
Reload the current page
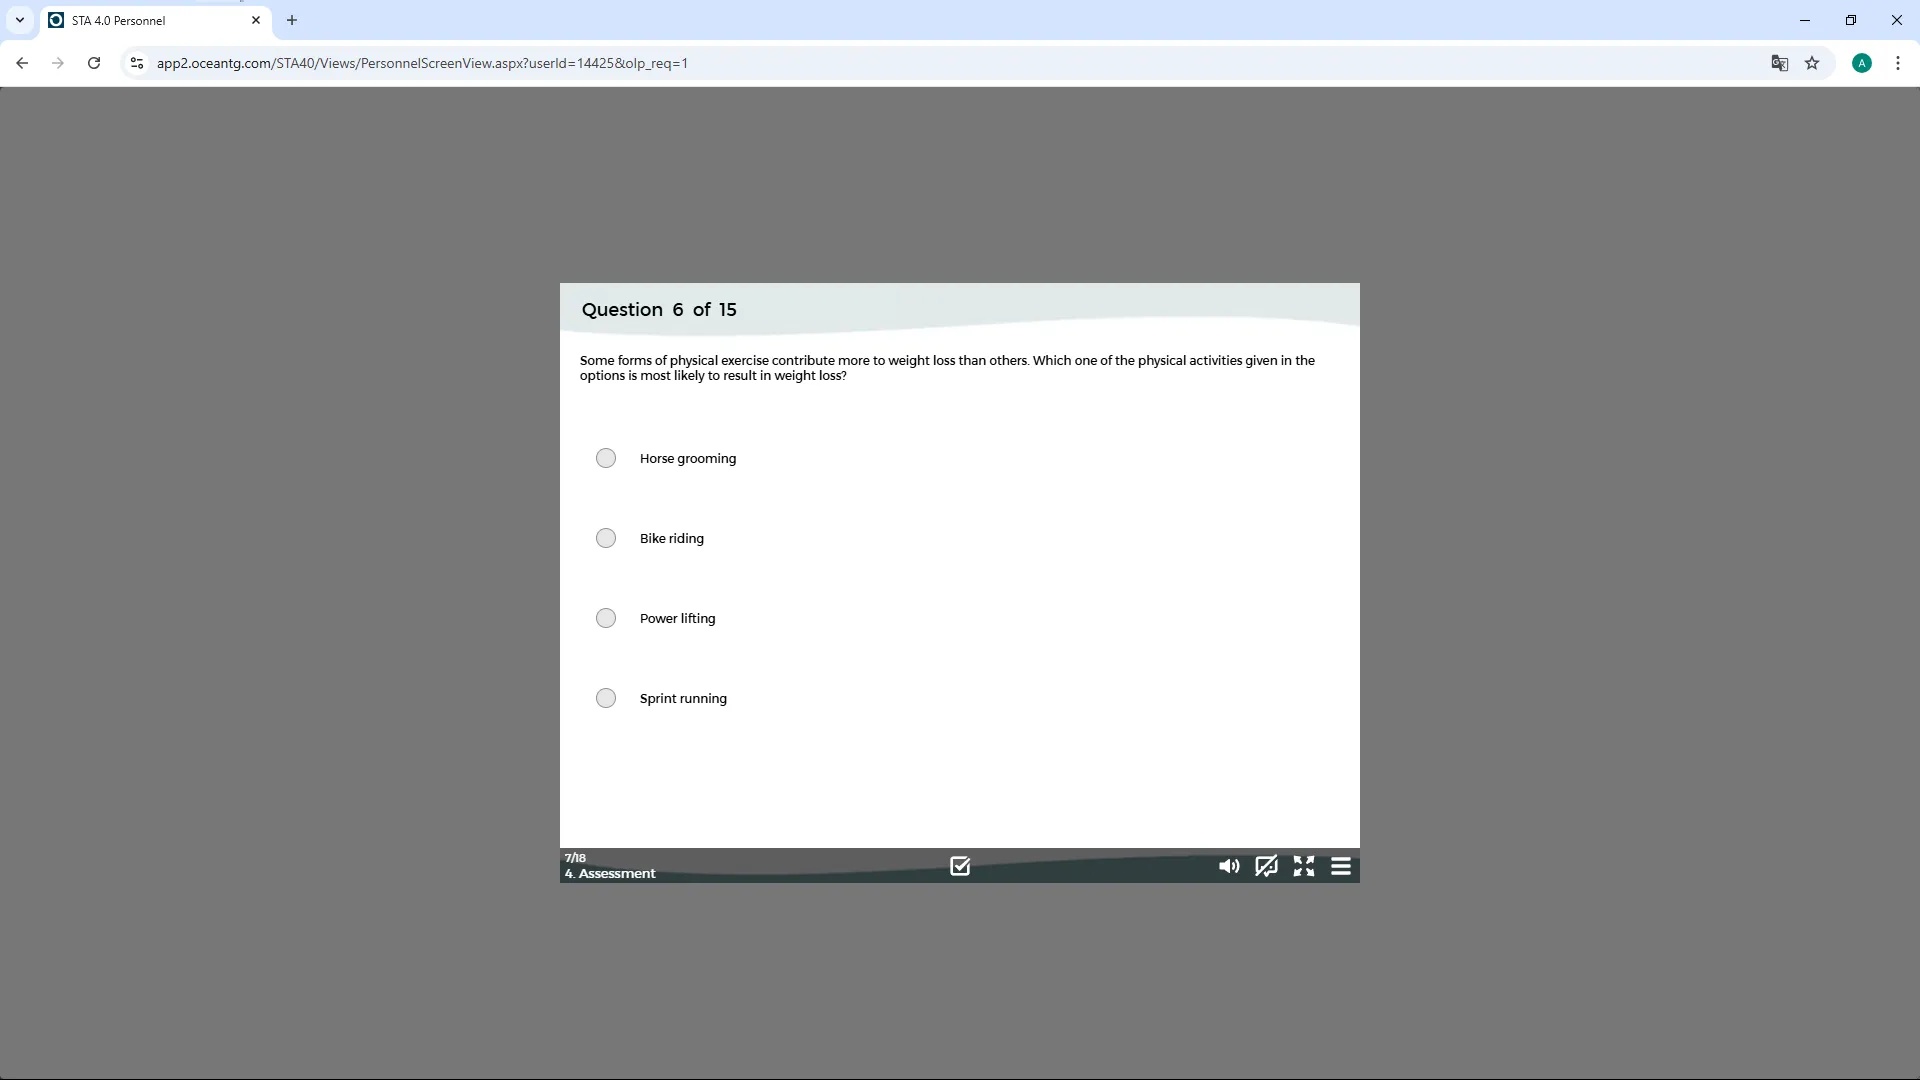(94, 63)
